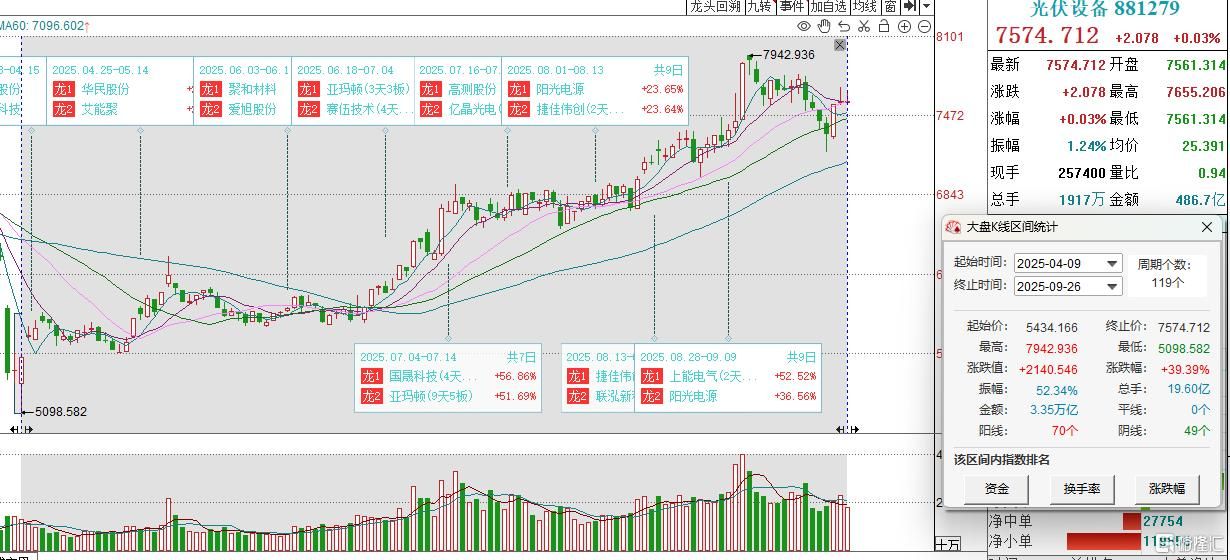This screenshot has width=1230, height=560.
Task: Toggle the eye visibility icon above chart
Action: 804,26
